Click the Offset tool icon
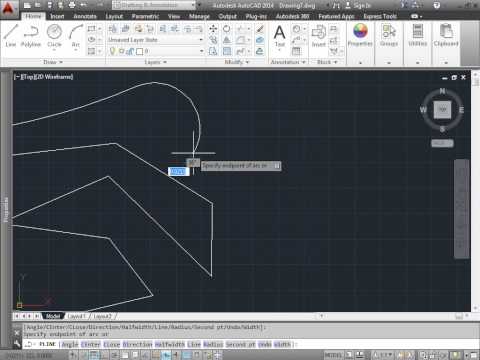Viewport: 480px width, 360px height. tap(260, 51)
